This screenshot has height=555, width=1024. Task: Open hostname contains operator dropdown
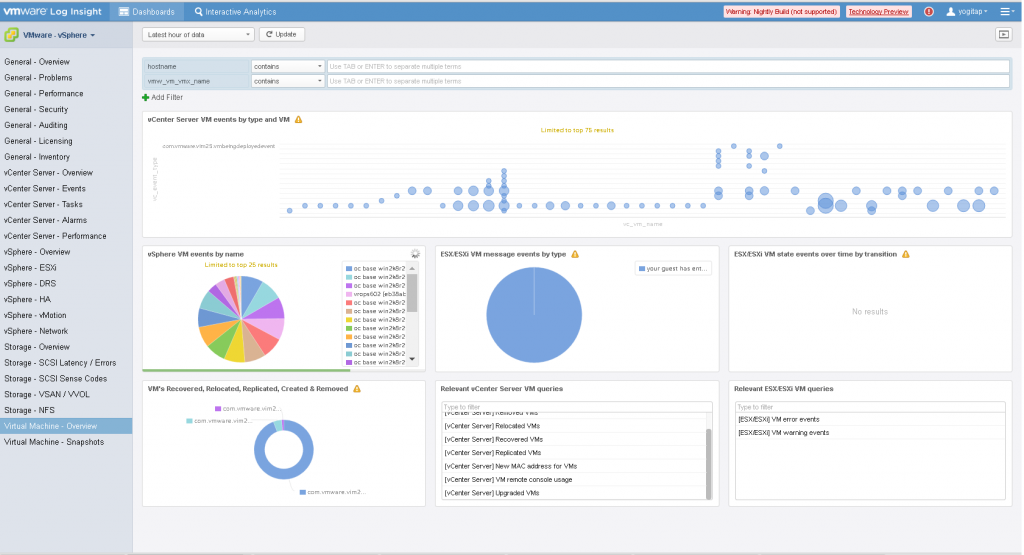click(287, 67)
